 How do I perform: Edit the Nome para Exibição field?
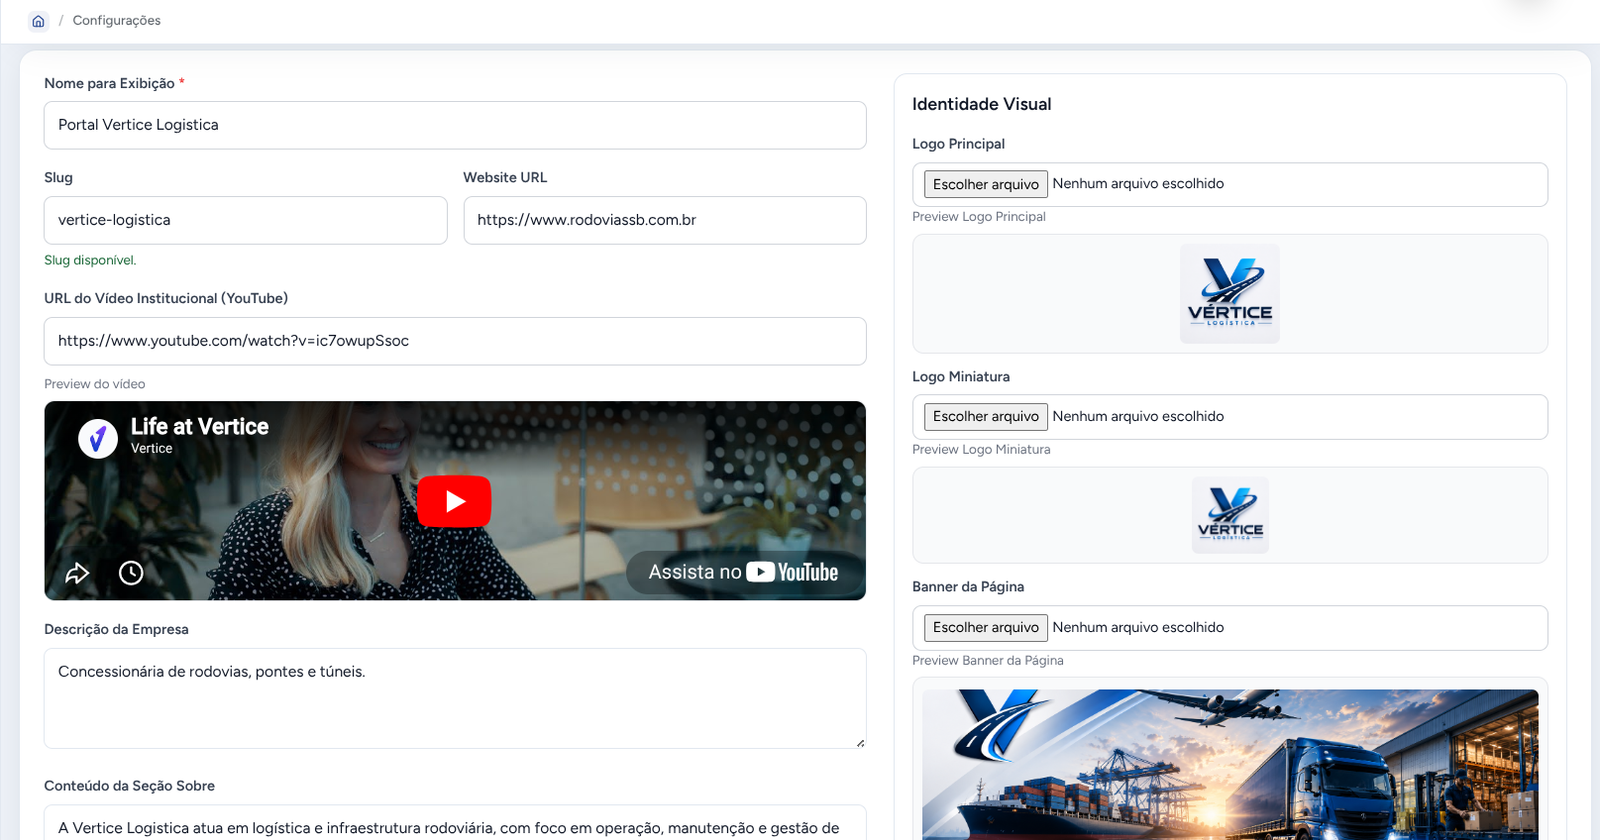455,125
